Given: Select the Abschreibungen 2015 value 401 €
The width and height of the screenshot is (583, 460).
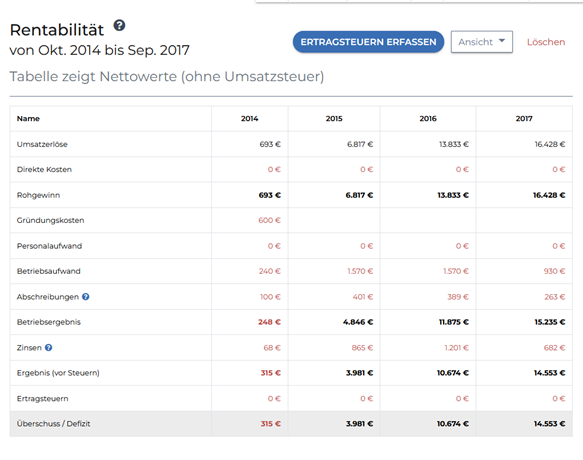Looking at the screenshot, I should tap(363, 297).
